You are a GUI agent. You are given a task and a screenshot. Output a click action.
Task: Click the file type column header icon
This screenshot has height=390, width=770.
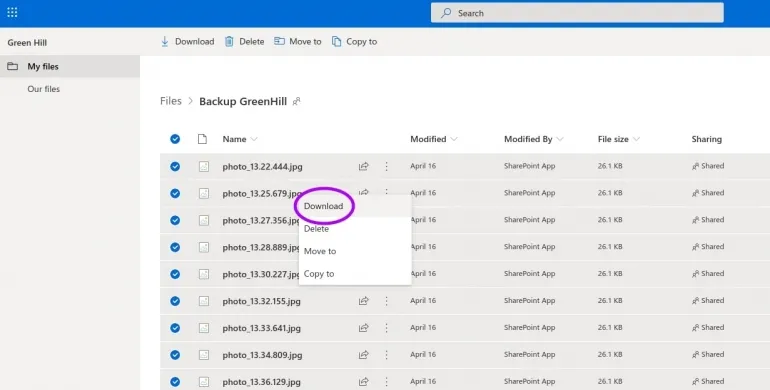point(202,139)
